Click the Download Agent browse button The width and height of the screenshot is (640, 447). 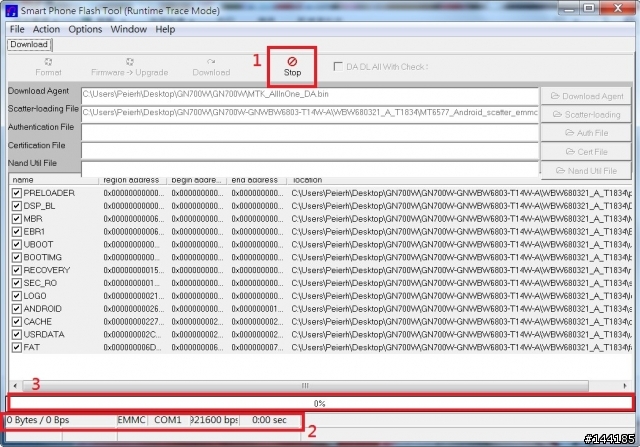click(x=586, y=96)
